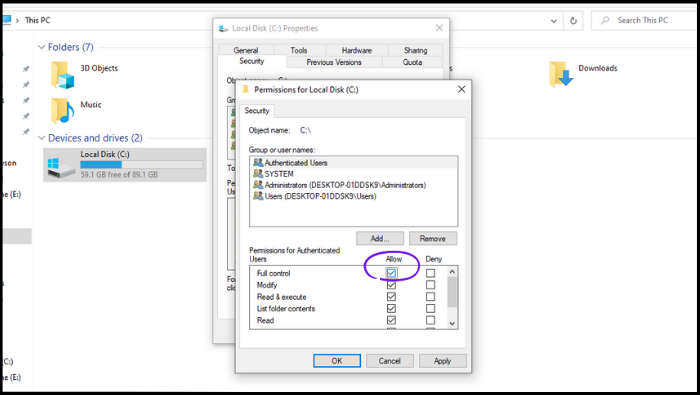Click the This PC computer icon in address bar
This screenshot has height=395, width=700.
[6, 20]
